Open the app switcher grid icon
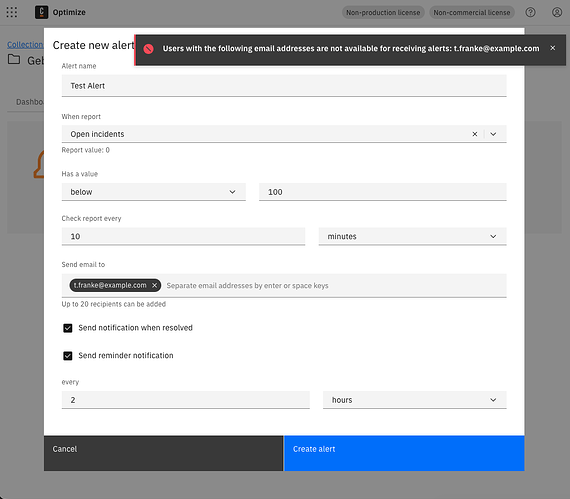This screenshot has width=570, height=499. click(12, 12)
